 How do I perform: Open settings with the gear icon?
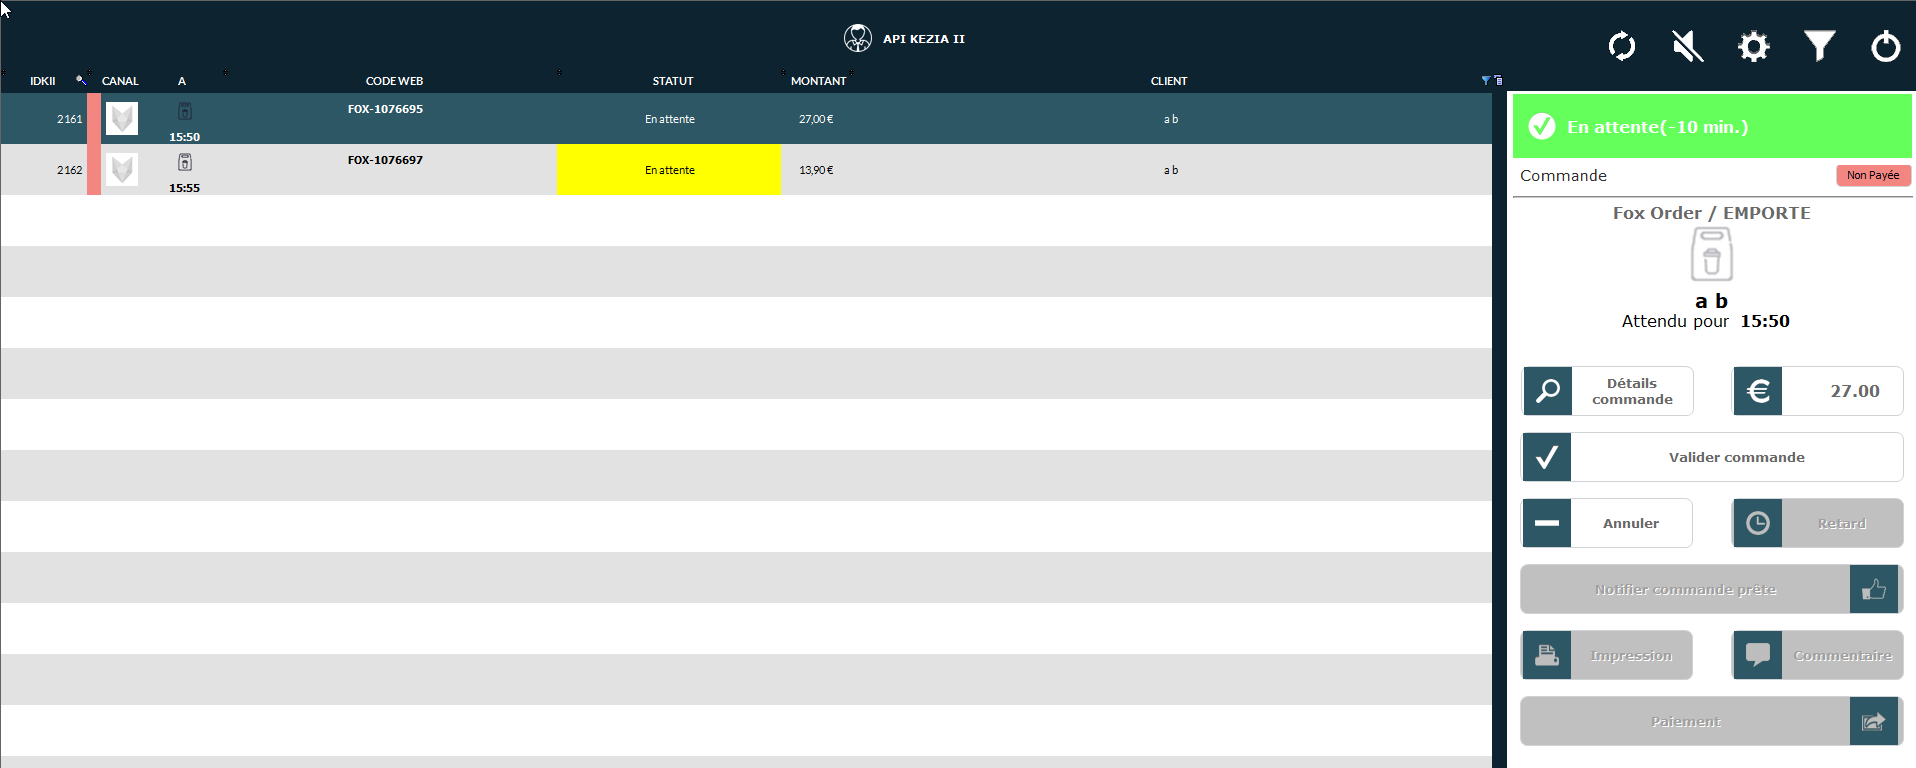pos(1753,46)
